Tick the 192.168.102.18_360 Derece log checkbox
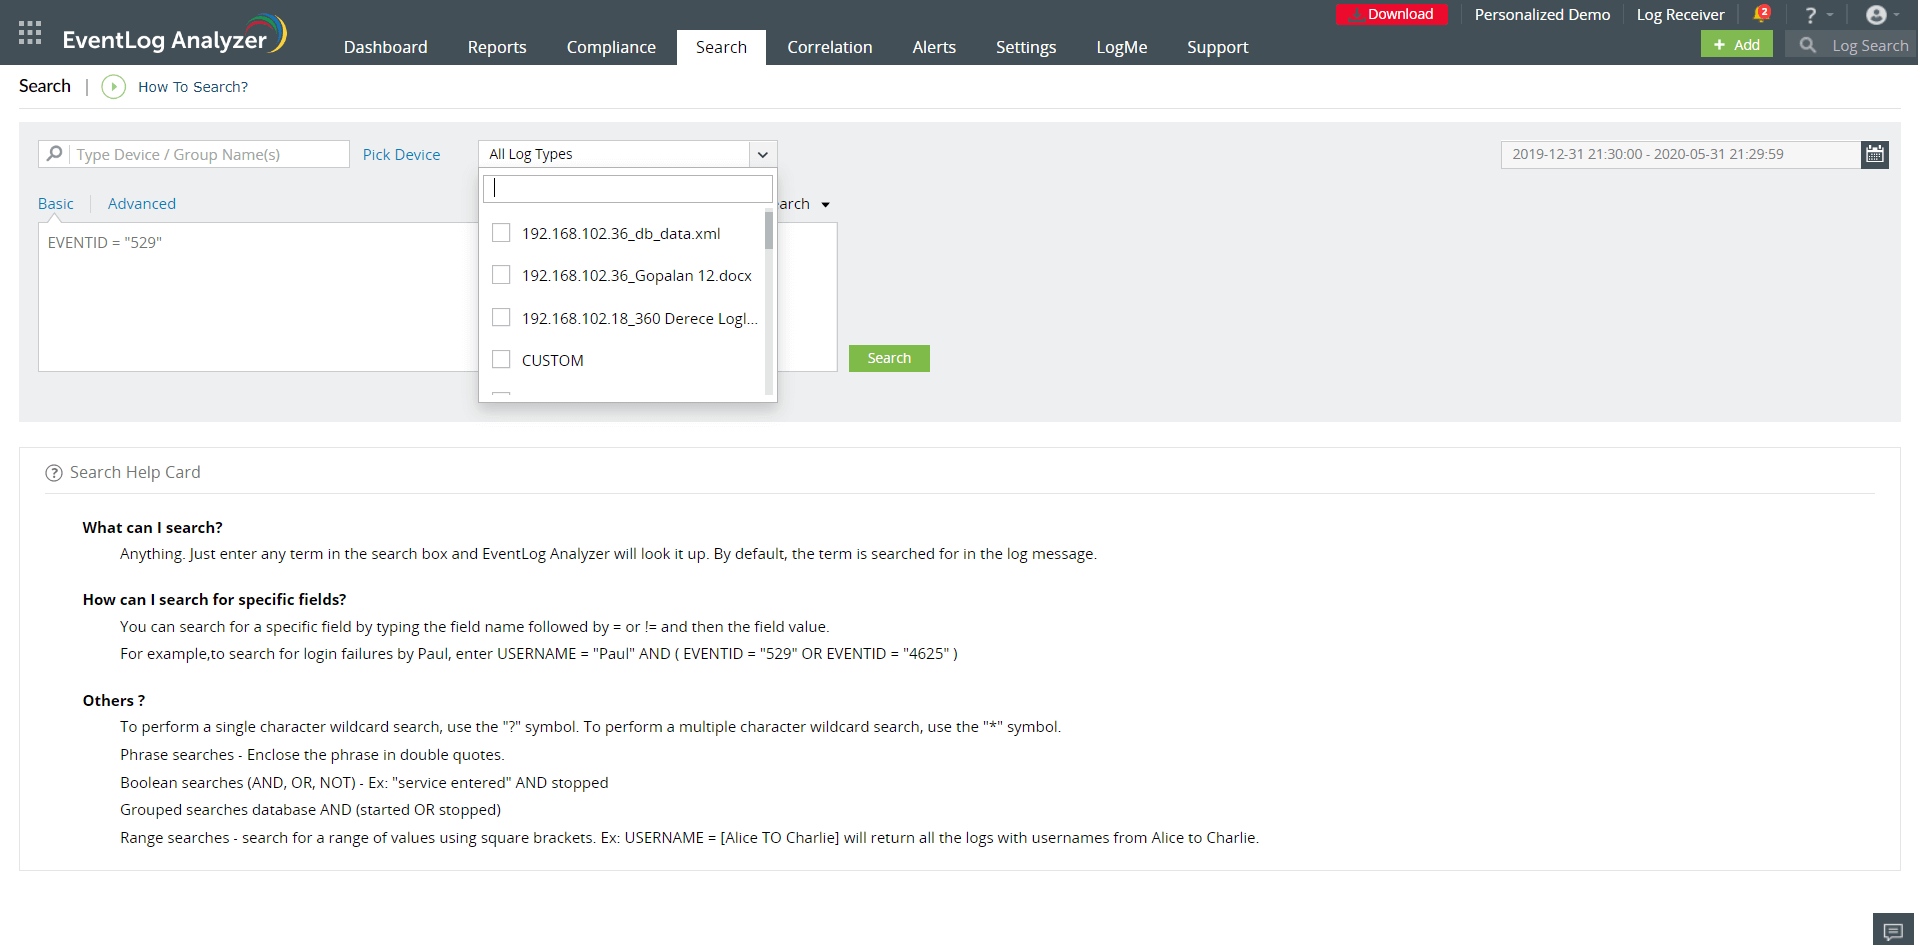Screen dimensions: 1918x945 point(501,318)
